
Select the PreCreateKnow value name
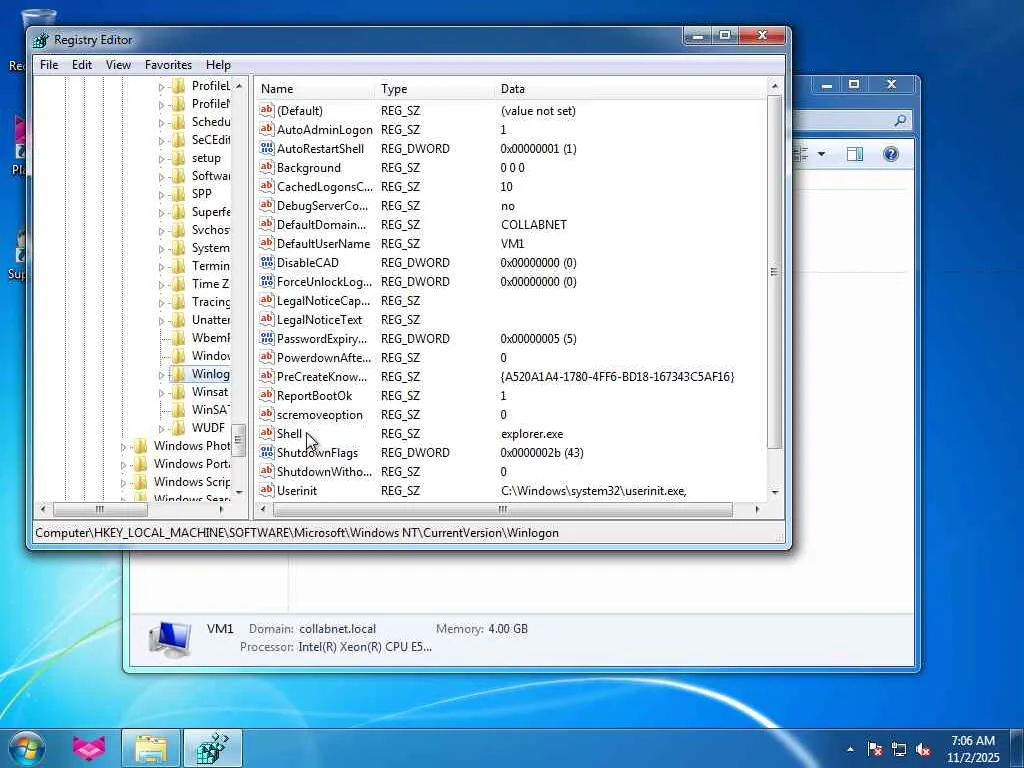click(x=322, y=377)
